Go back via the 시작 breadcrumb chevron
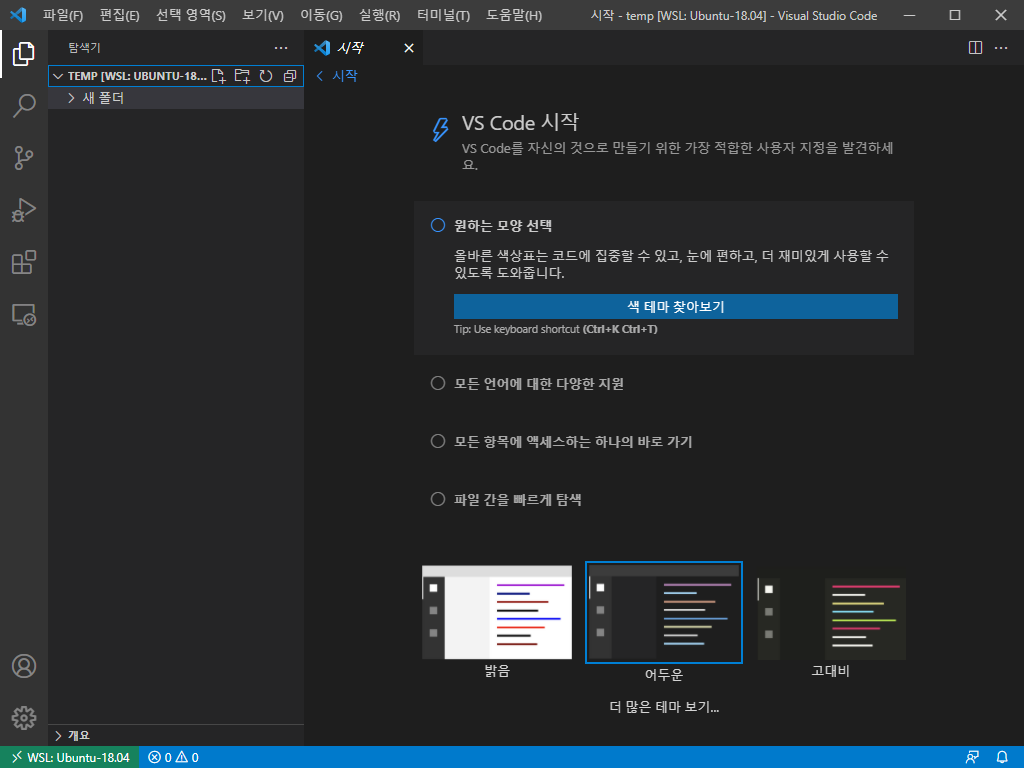This screenshot has width=1024, height=768. tap(319, 76)
